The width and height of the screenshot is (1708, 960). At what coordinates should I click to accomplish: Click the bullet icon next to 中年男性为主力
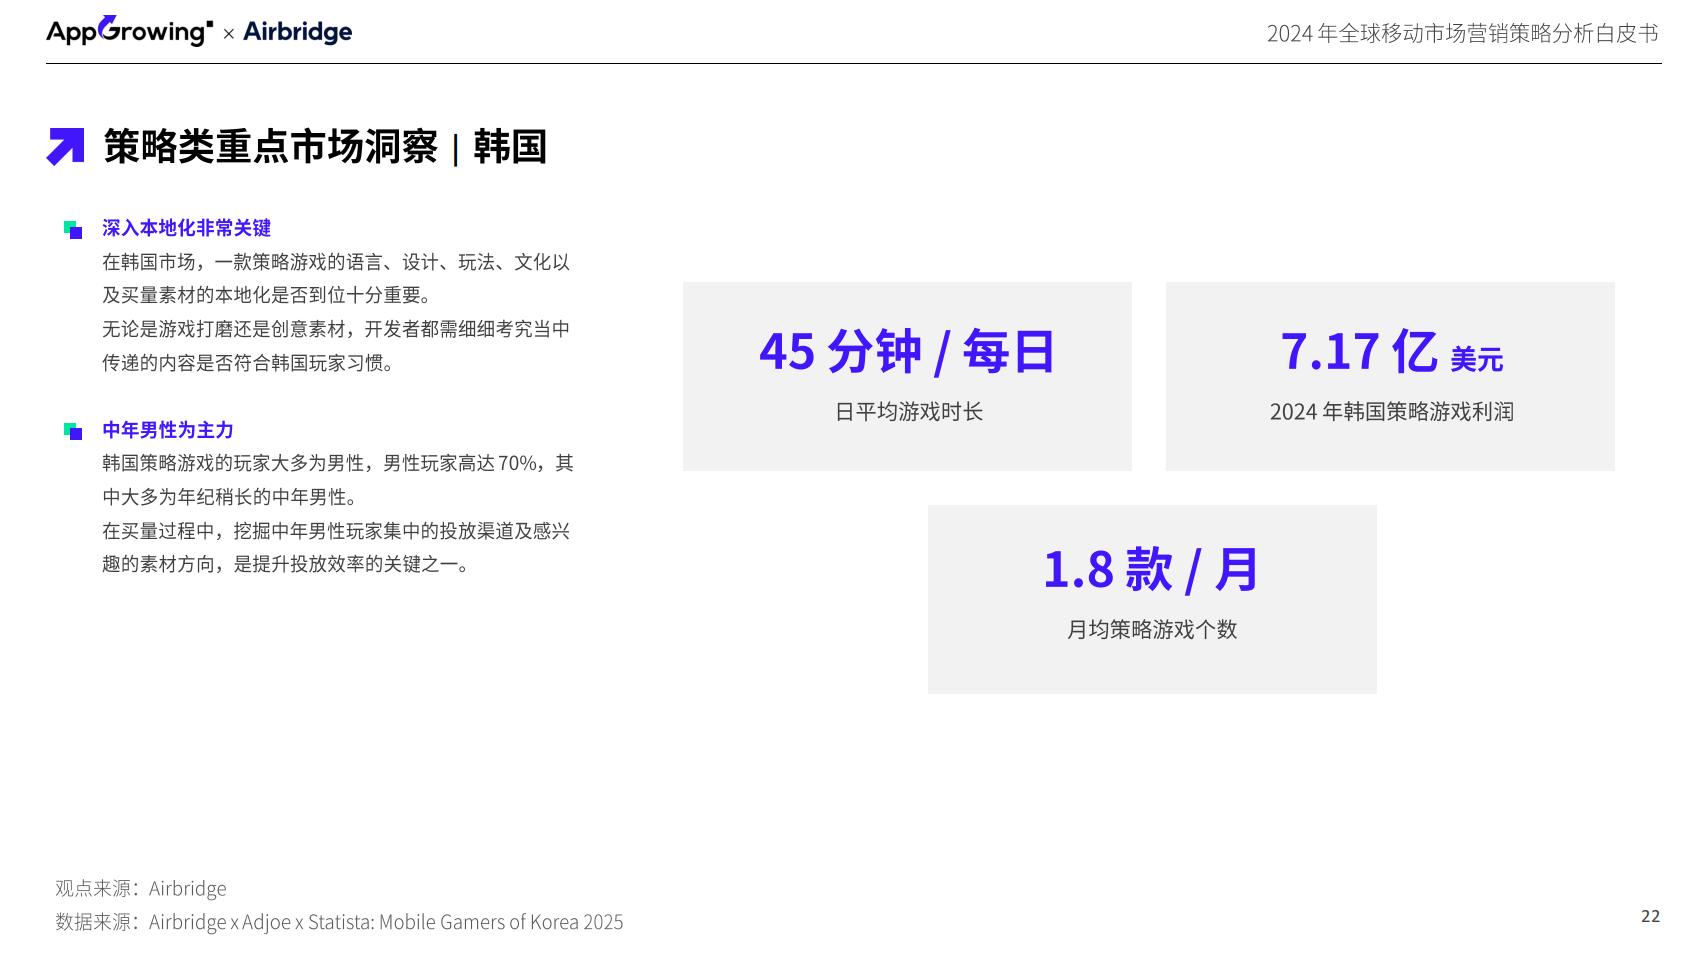click(73, 431)
